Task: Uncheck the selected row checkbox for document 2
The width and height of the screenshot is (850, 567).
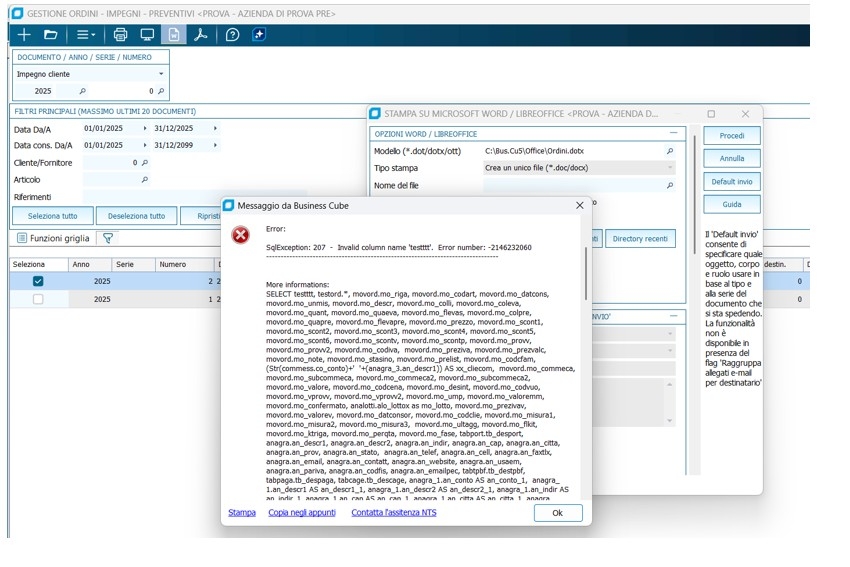Action: coord(38,281)
